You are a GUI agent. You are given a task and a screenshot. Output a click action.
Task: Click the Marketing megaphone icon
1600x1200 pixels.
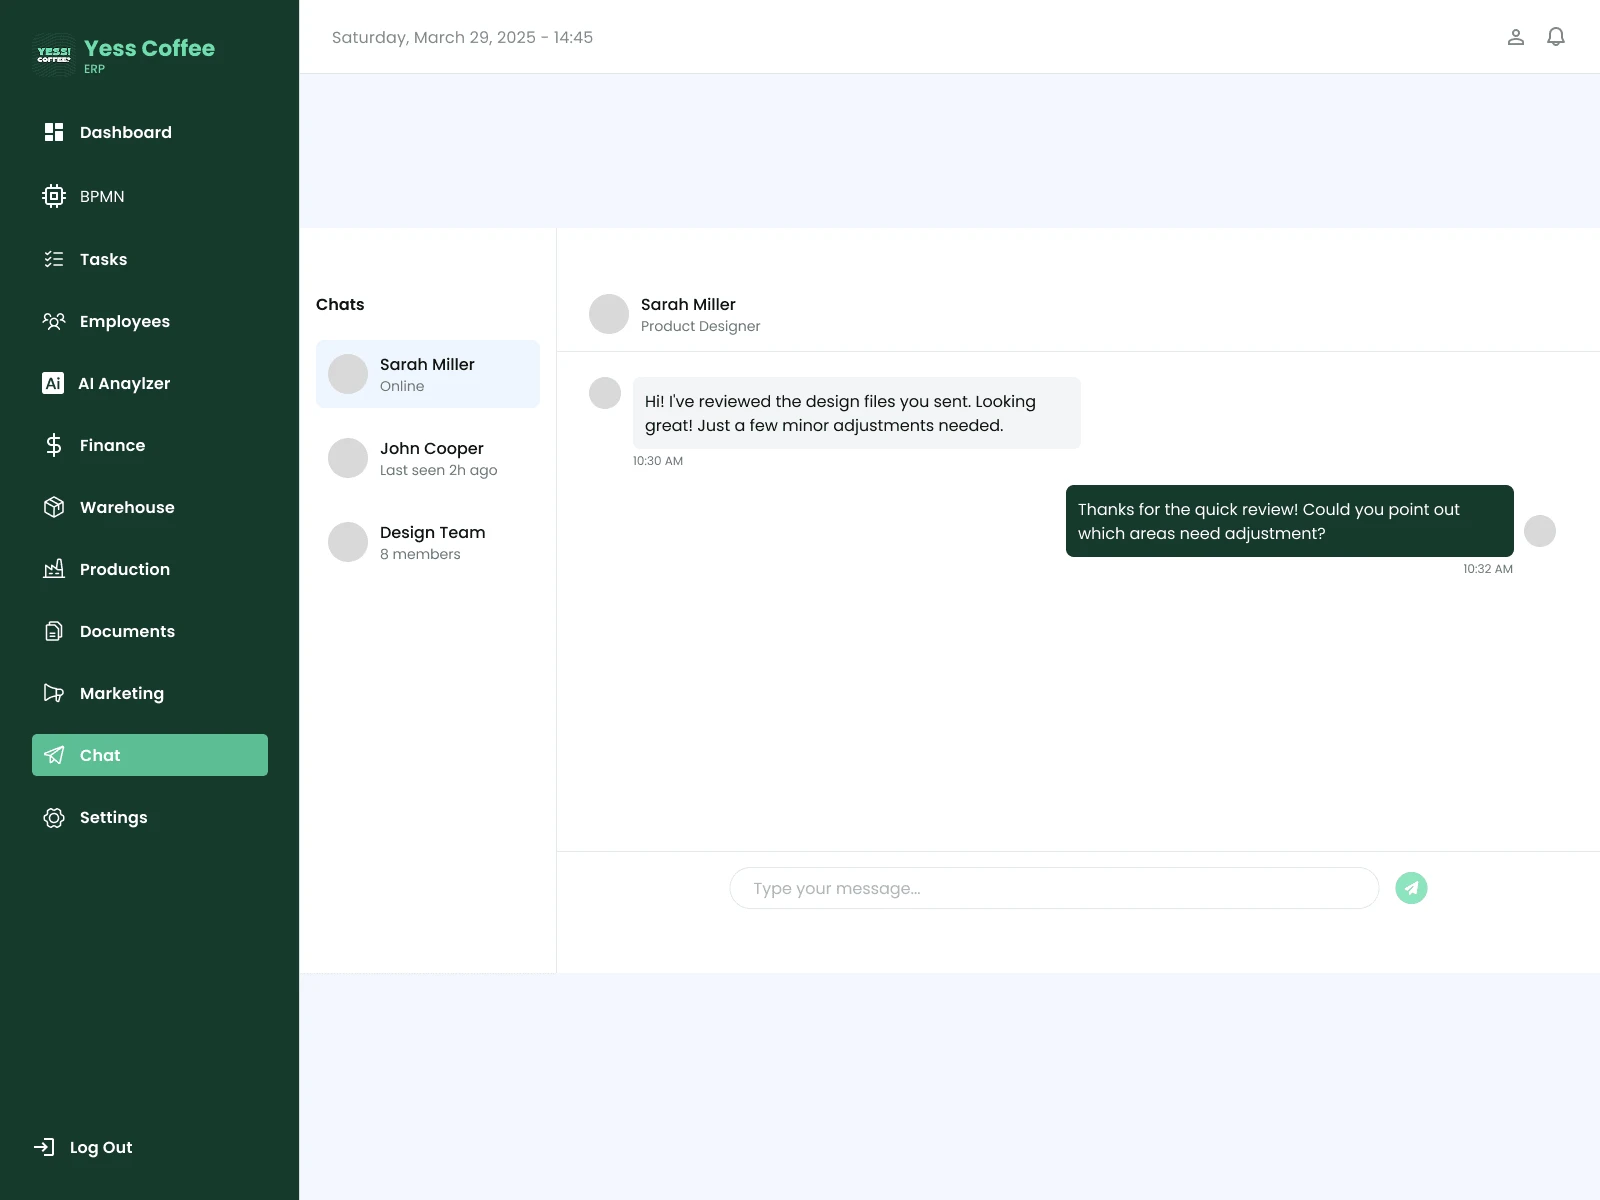(x=54, y=693)
